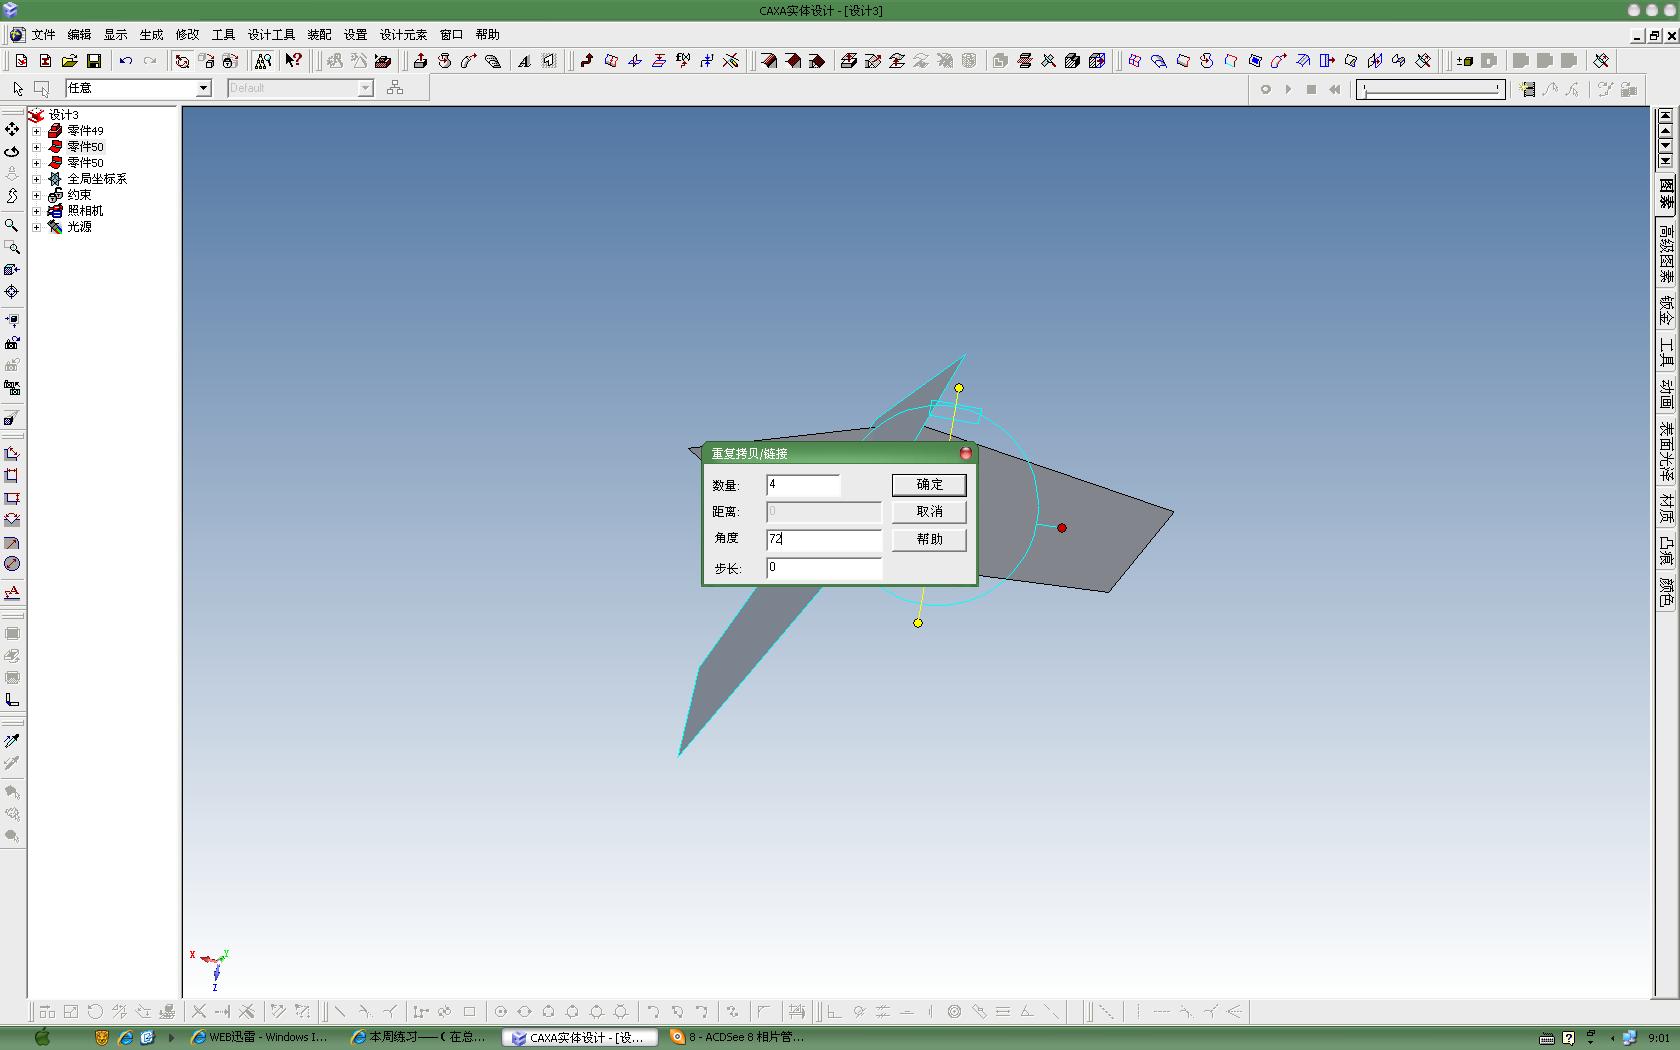Expand the 照相机 tree node
1680x1050 pixels.
pos(36,211)
